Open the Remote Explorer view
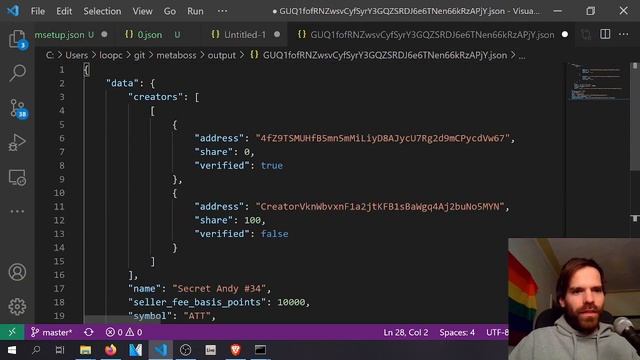 click(x=17, y=178)
